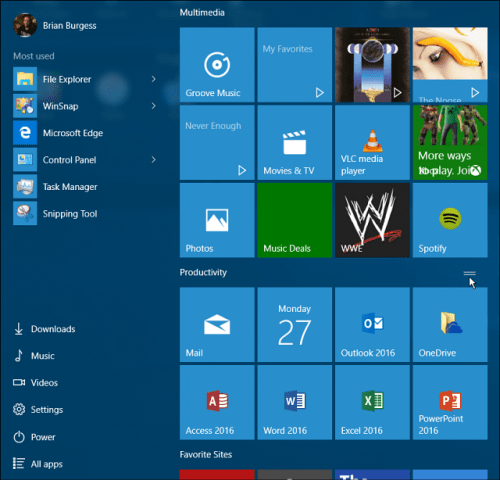Launch PowerPoint 2016

pos(450,402)
